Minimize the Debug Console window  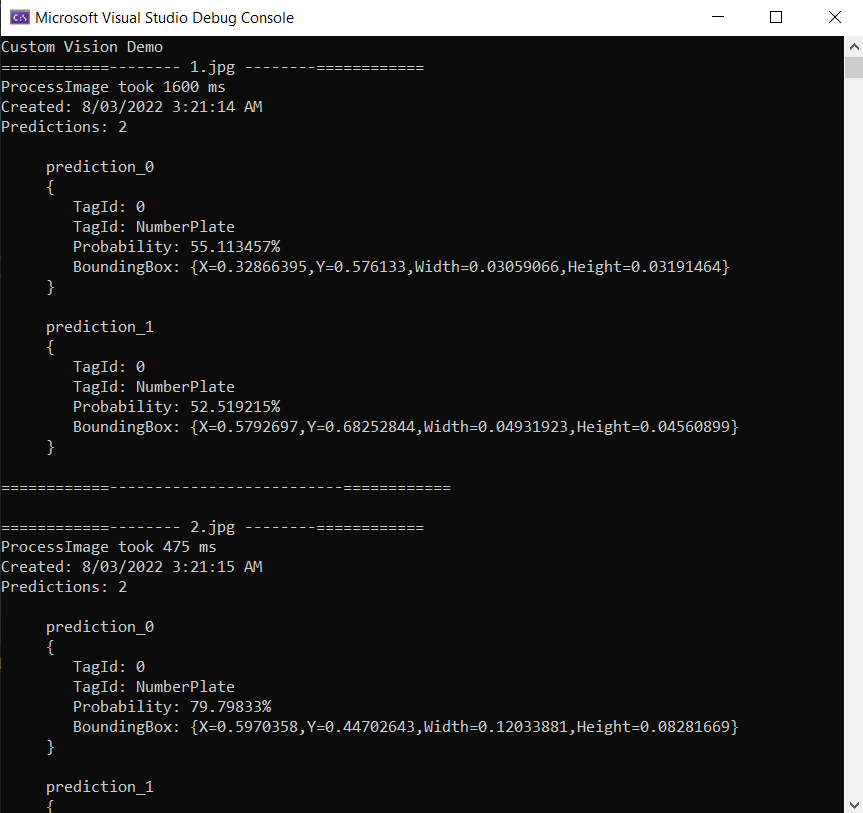coord(718,17)
